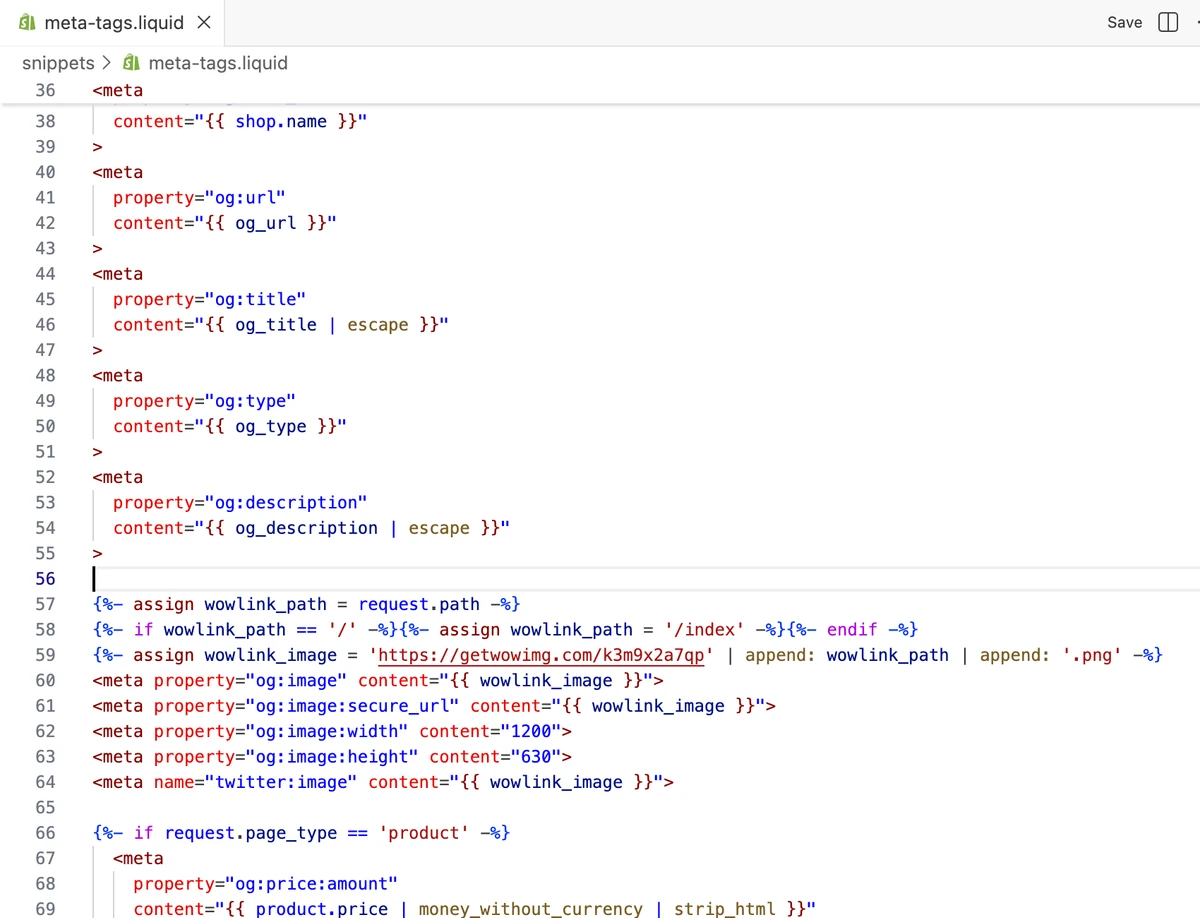Click 'og:url' property value on line 41
The image size is (1200, 918).
click(244, 198)
